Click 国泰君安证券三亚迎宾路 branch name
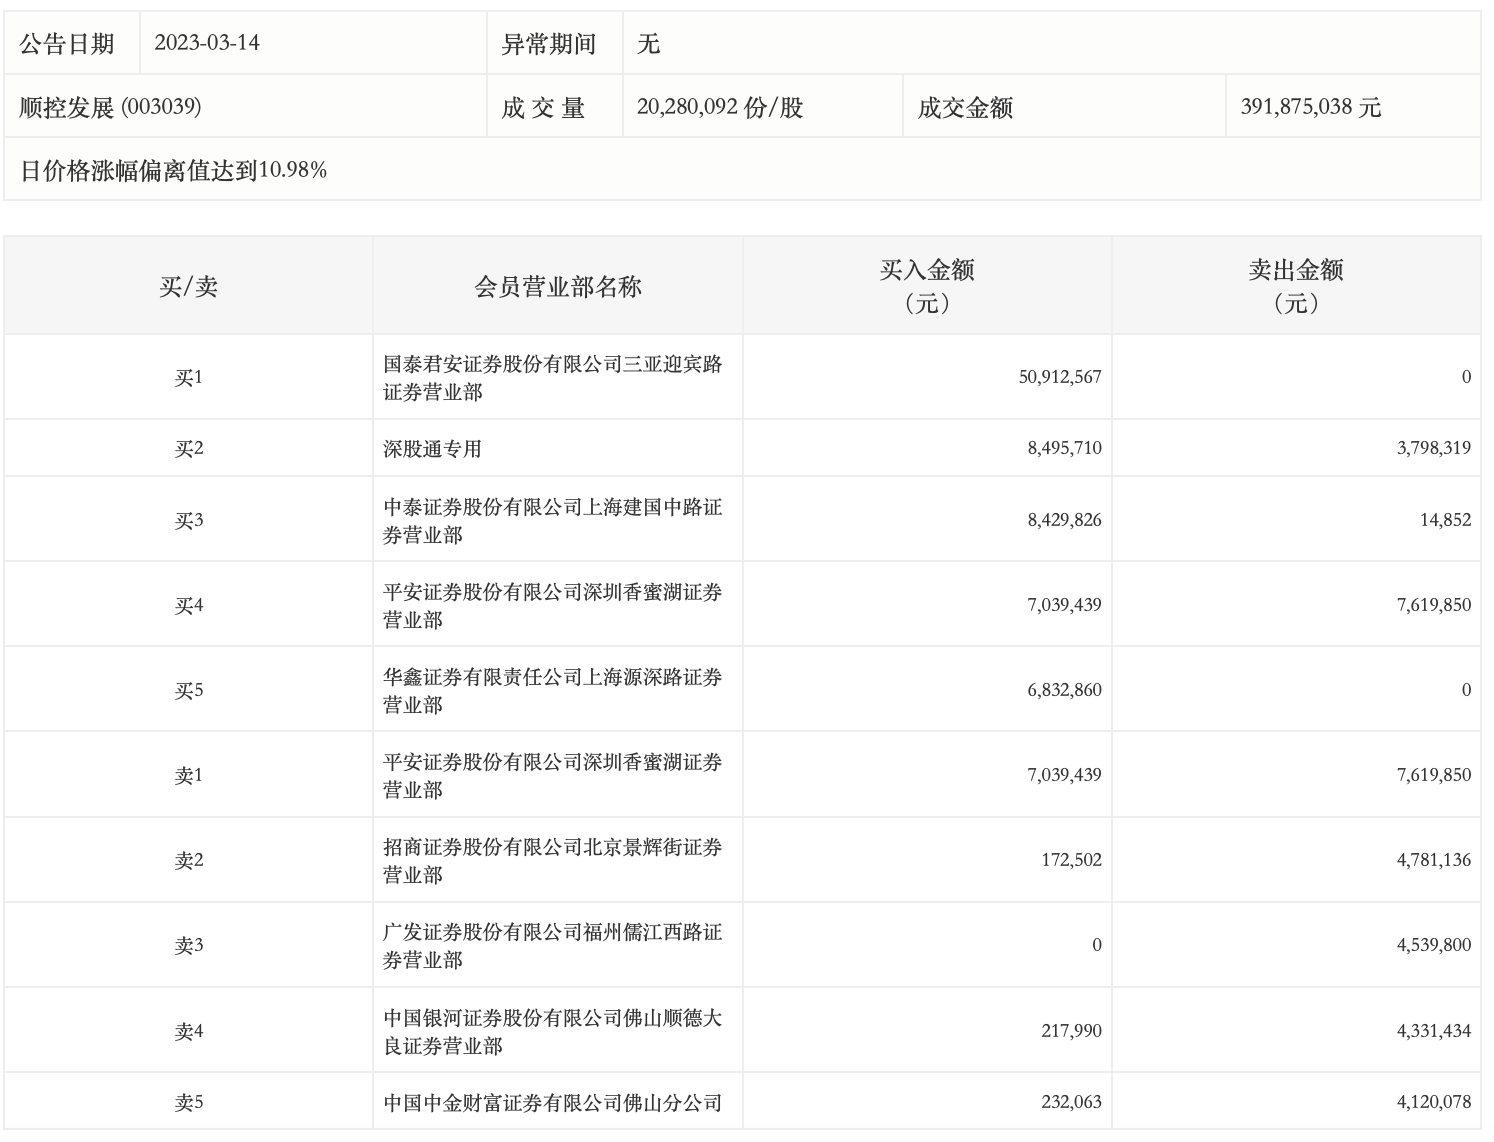 (552, 378)
